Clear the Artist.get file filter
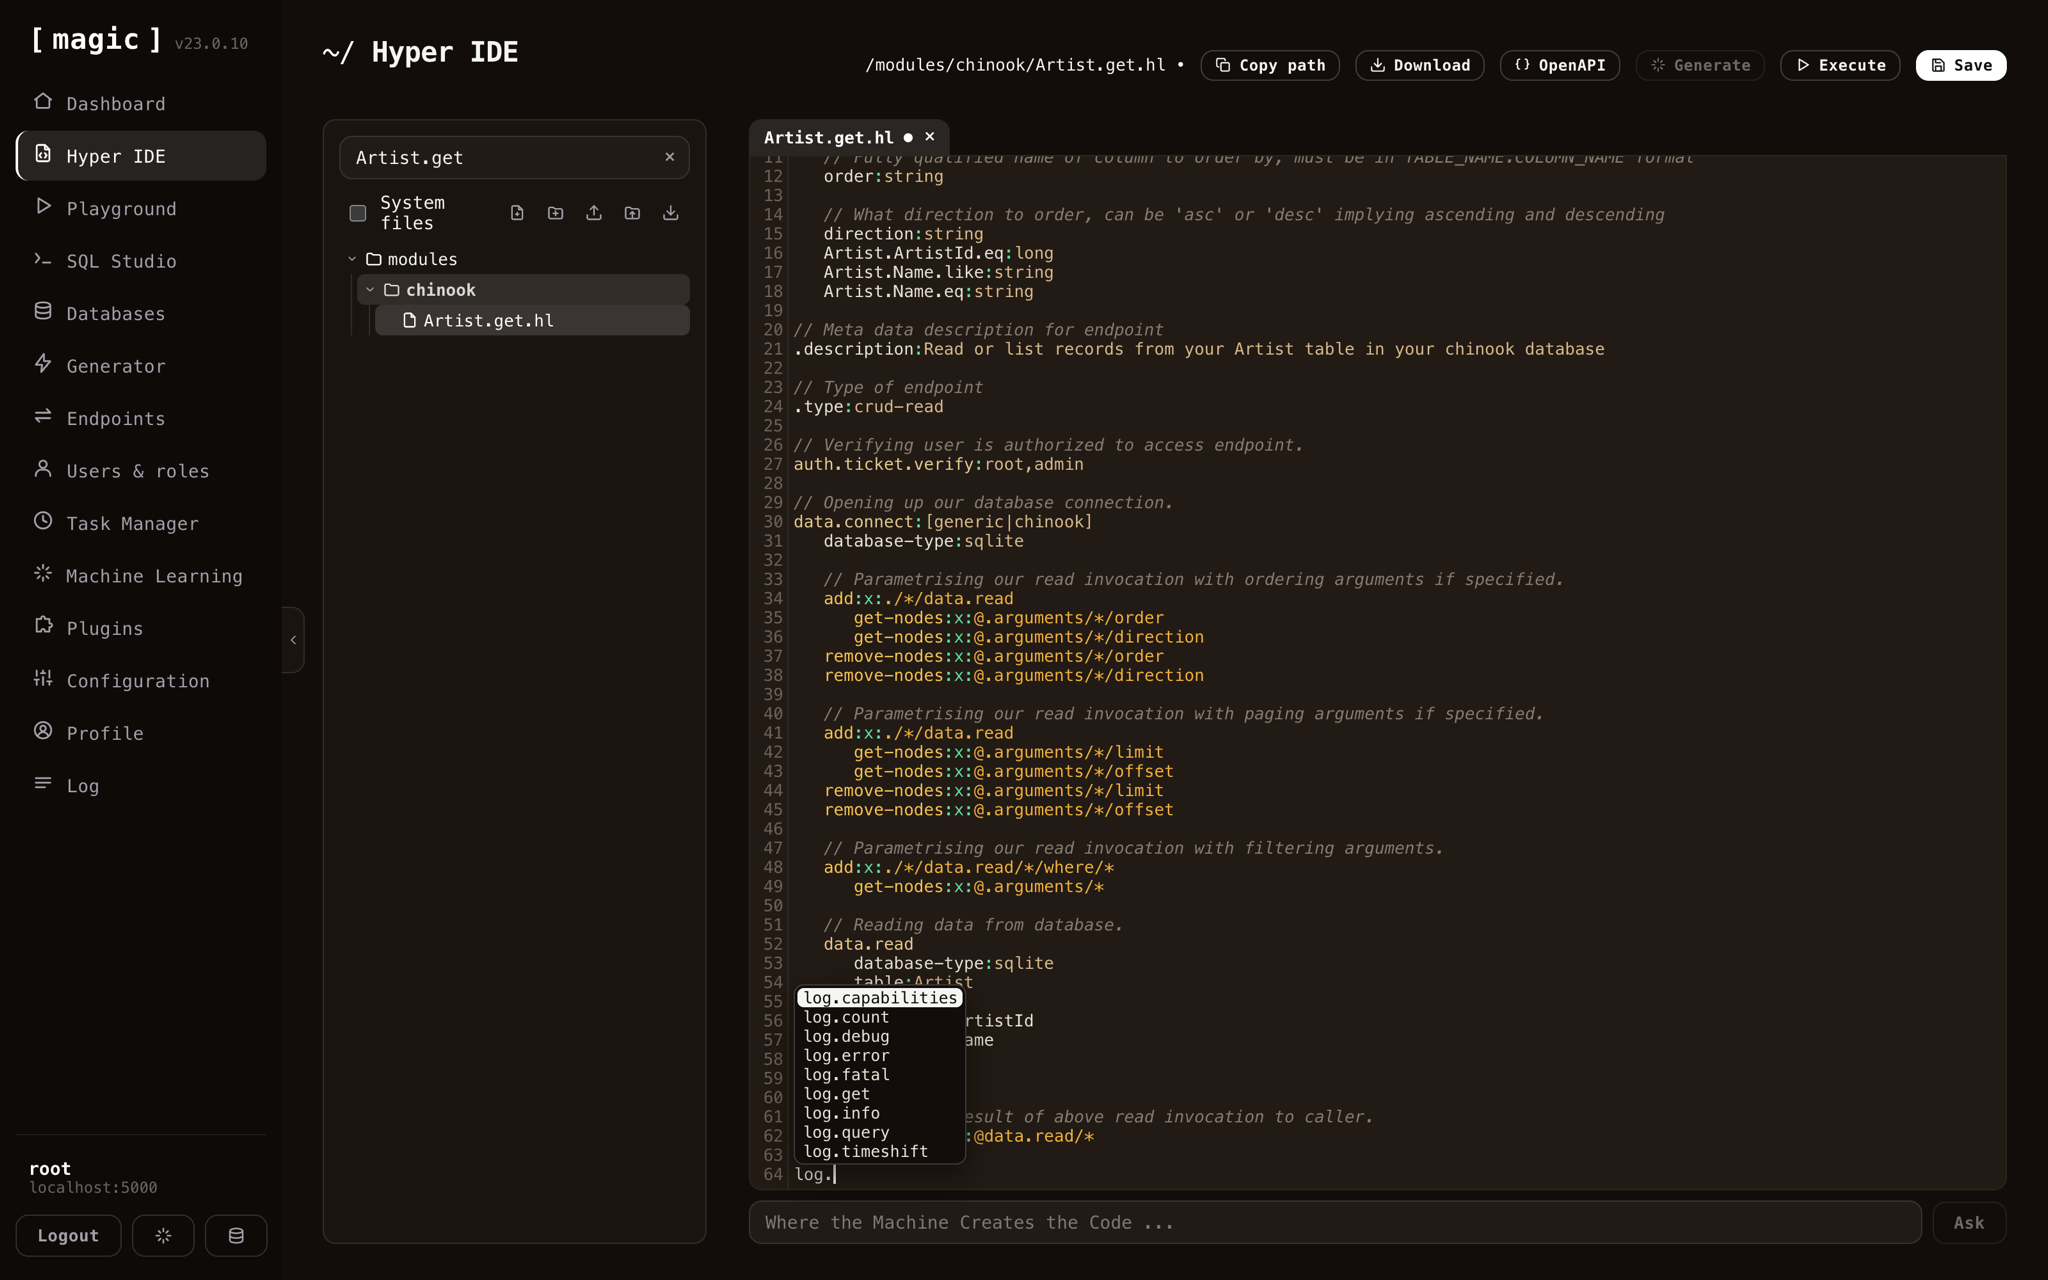This screenshot has height=1280, width=2048. pyautogui.click(x=670, y=157)
